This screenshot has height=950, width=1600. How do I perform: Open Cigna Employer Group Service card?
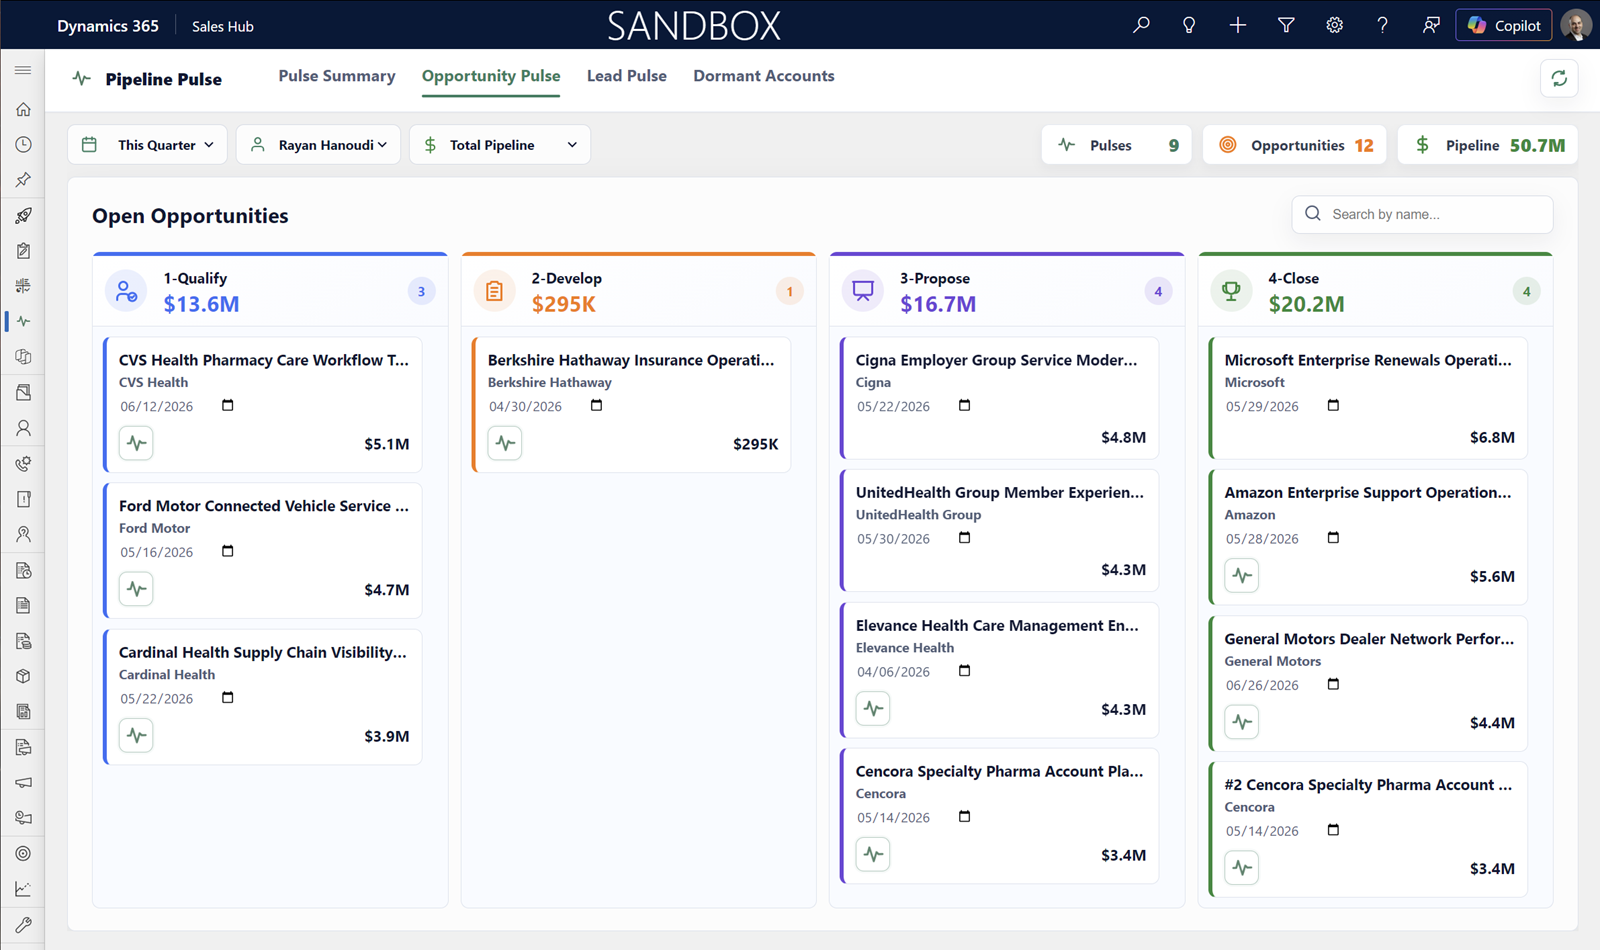pos(1000,398)
